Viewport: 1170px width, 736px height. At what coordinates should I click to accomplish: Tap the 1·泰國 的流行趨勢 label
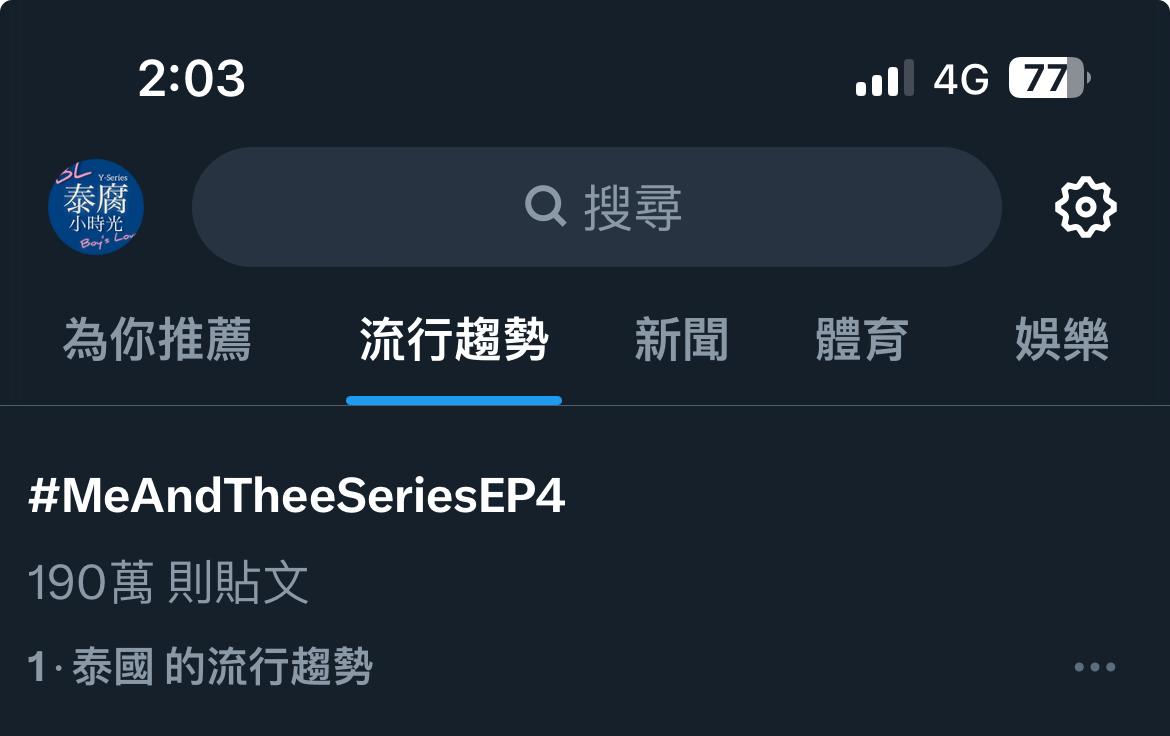200,666
